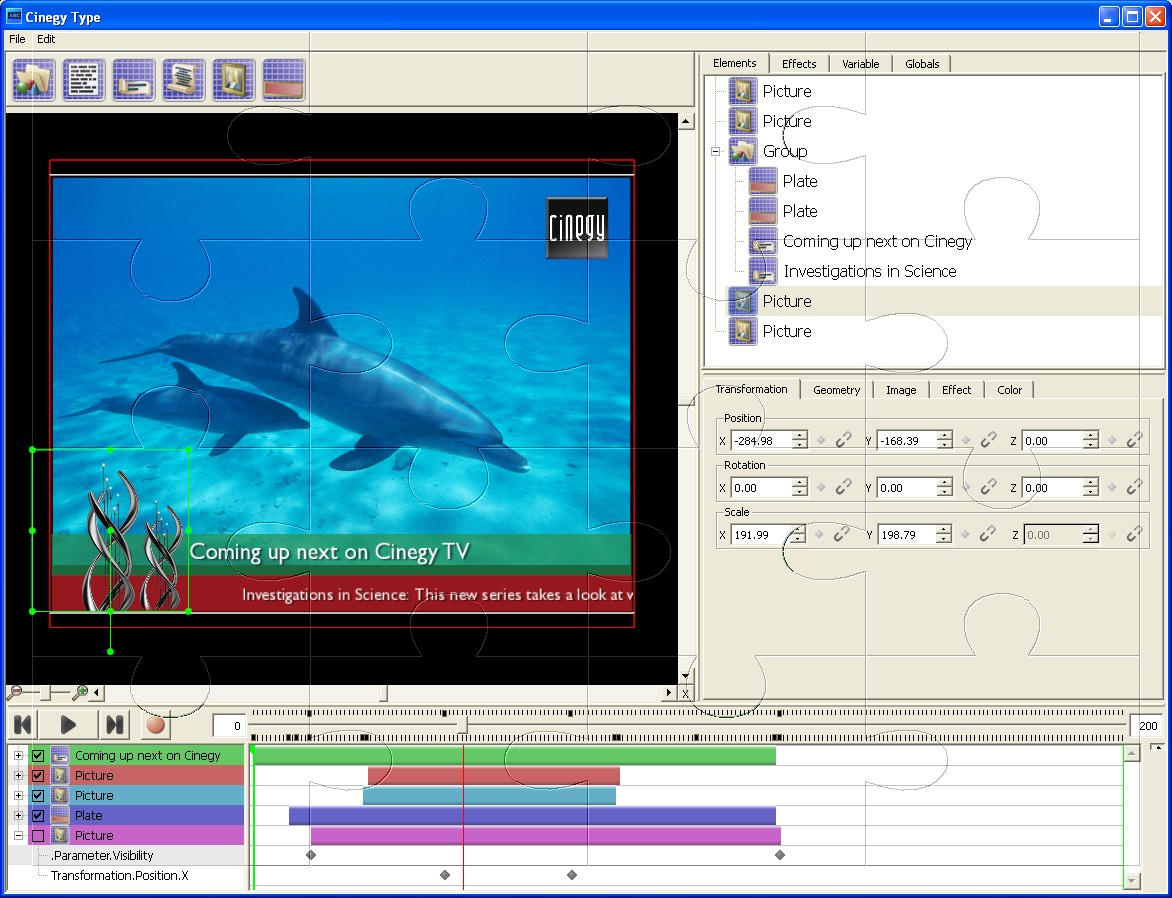
Task: Expand the teal Picture timeline track
Action: coord(19,796)
